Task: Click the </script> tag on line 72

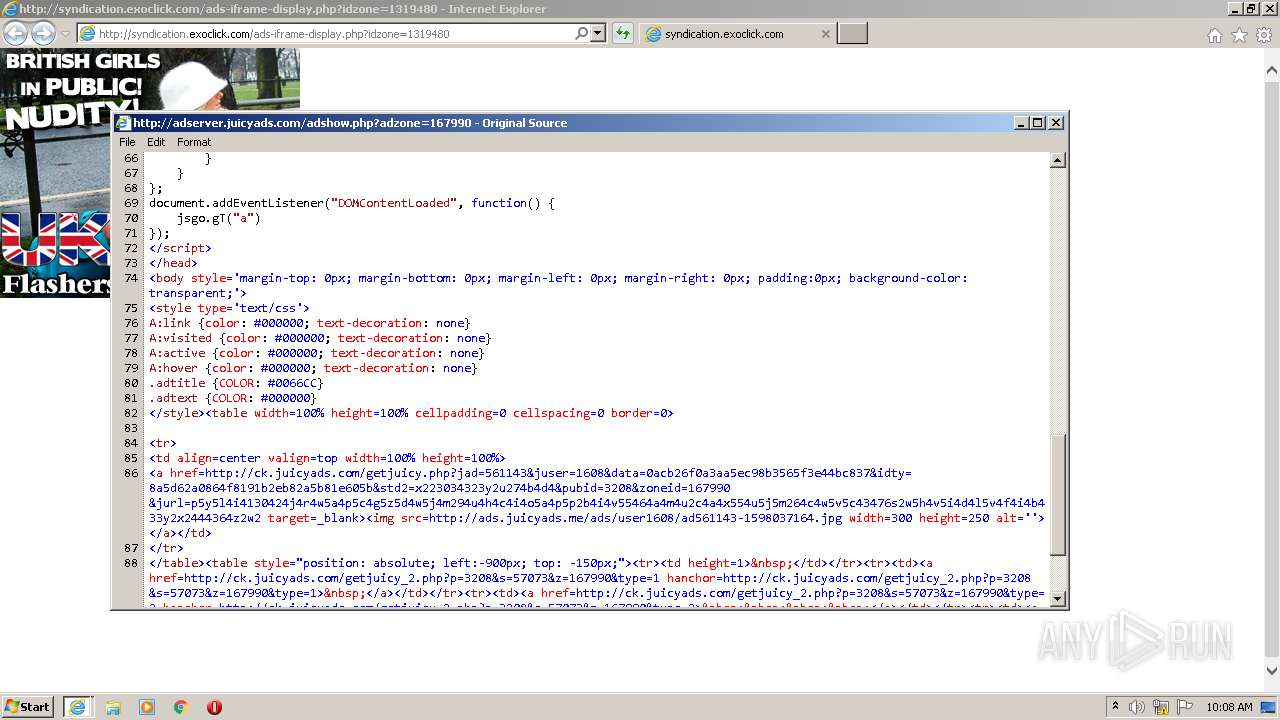Action: click(x=180, y=248)
